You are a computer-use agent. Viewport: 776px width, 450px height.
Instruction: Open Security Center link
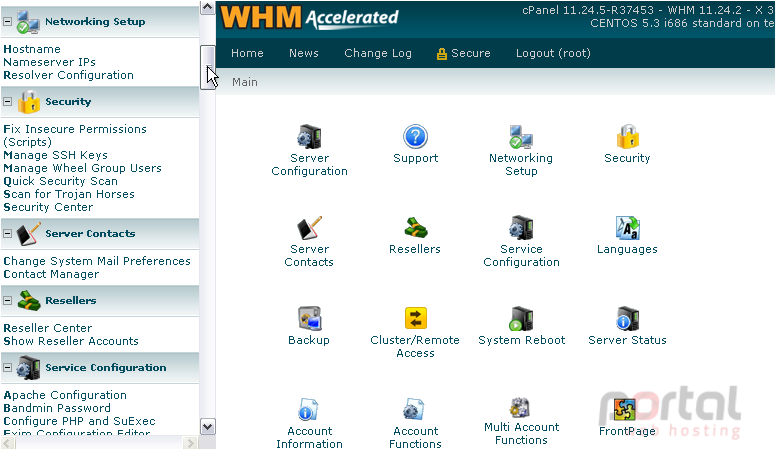point(48,207)
